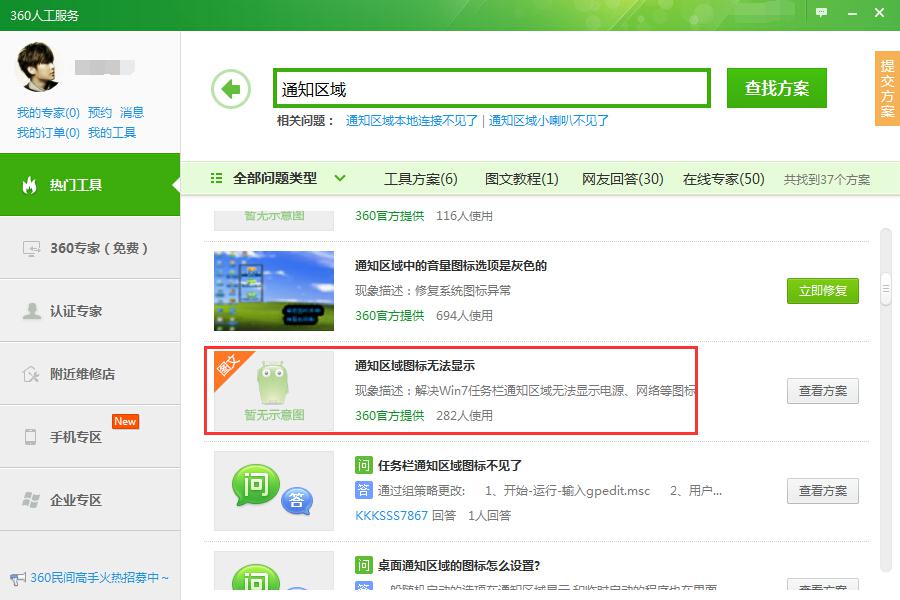Click the user avatar picture
The height and width of the screenshot is (600, 900).
pyautogui.click(x=41, y=68)
